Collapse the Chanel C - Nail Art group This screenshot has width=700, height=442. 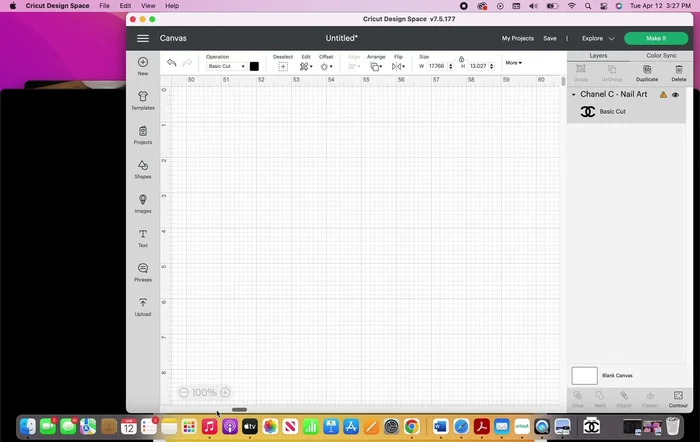(574, 95)
